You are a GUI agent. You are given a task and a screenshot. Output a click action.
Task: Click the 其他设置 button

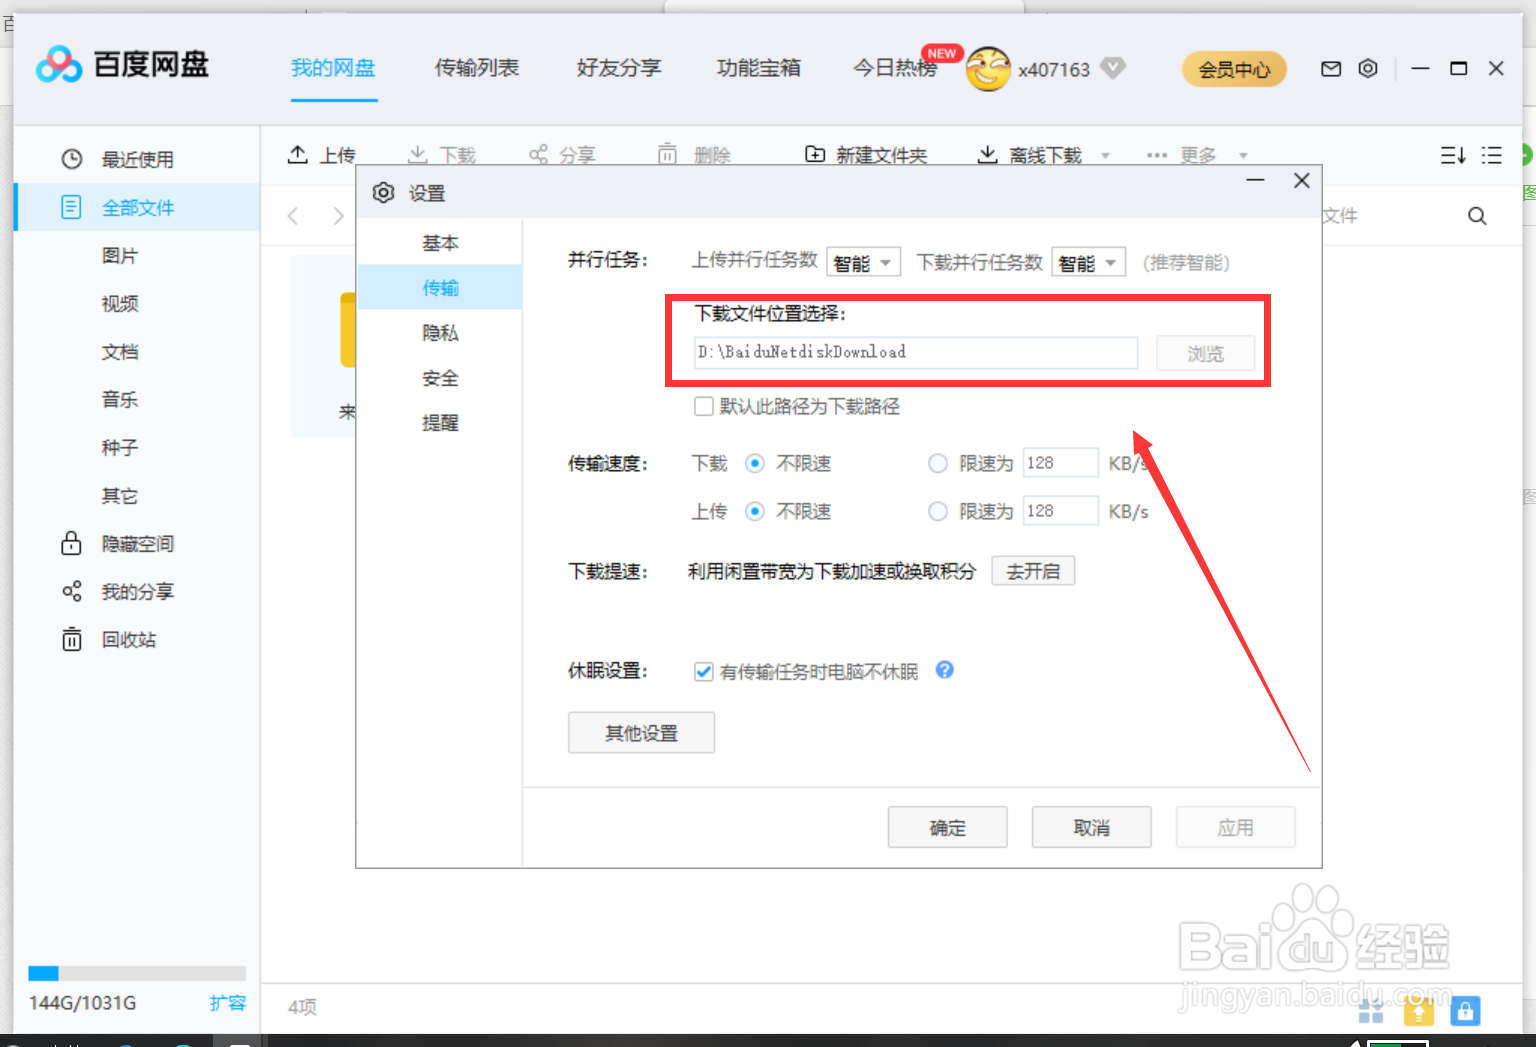point(641,733)
